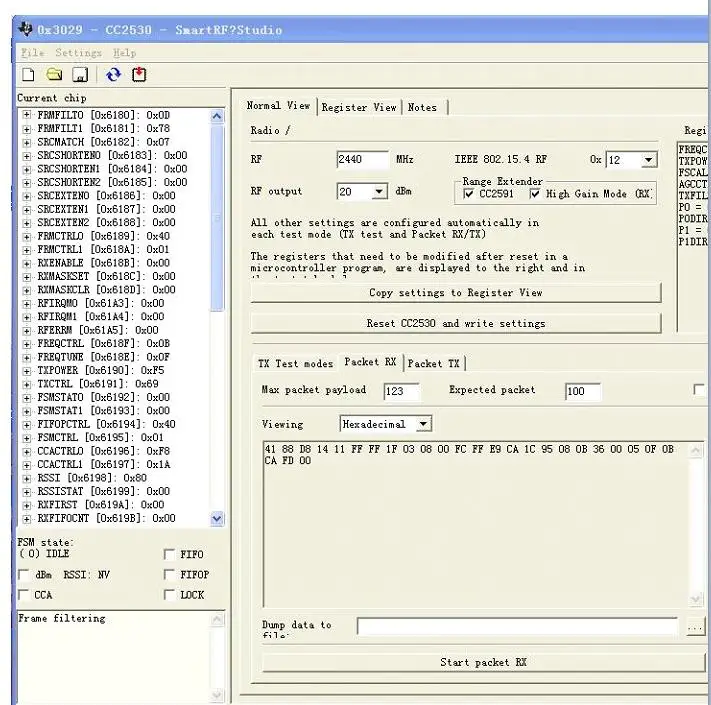Click the New file toolbar icon
Viewport: 711px width, 705px height.
[28, 74]
